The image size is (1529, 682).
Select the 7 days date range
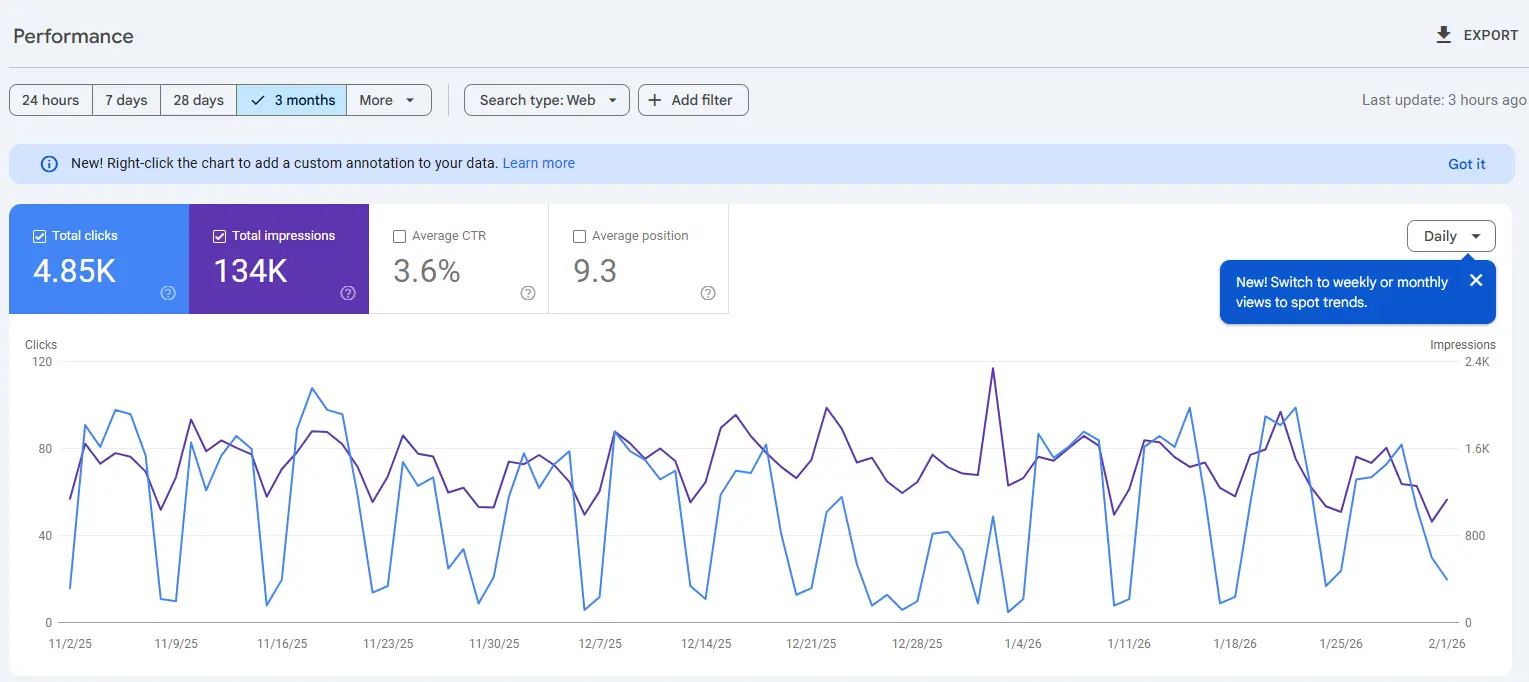pyautogui.click(x=126, y=100)
